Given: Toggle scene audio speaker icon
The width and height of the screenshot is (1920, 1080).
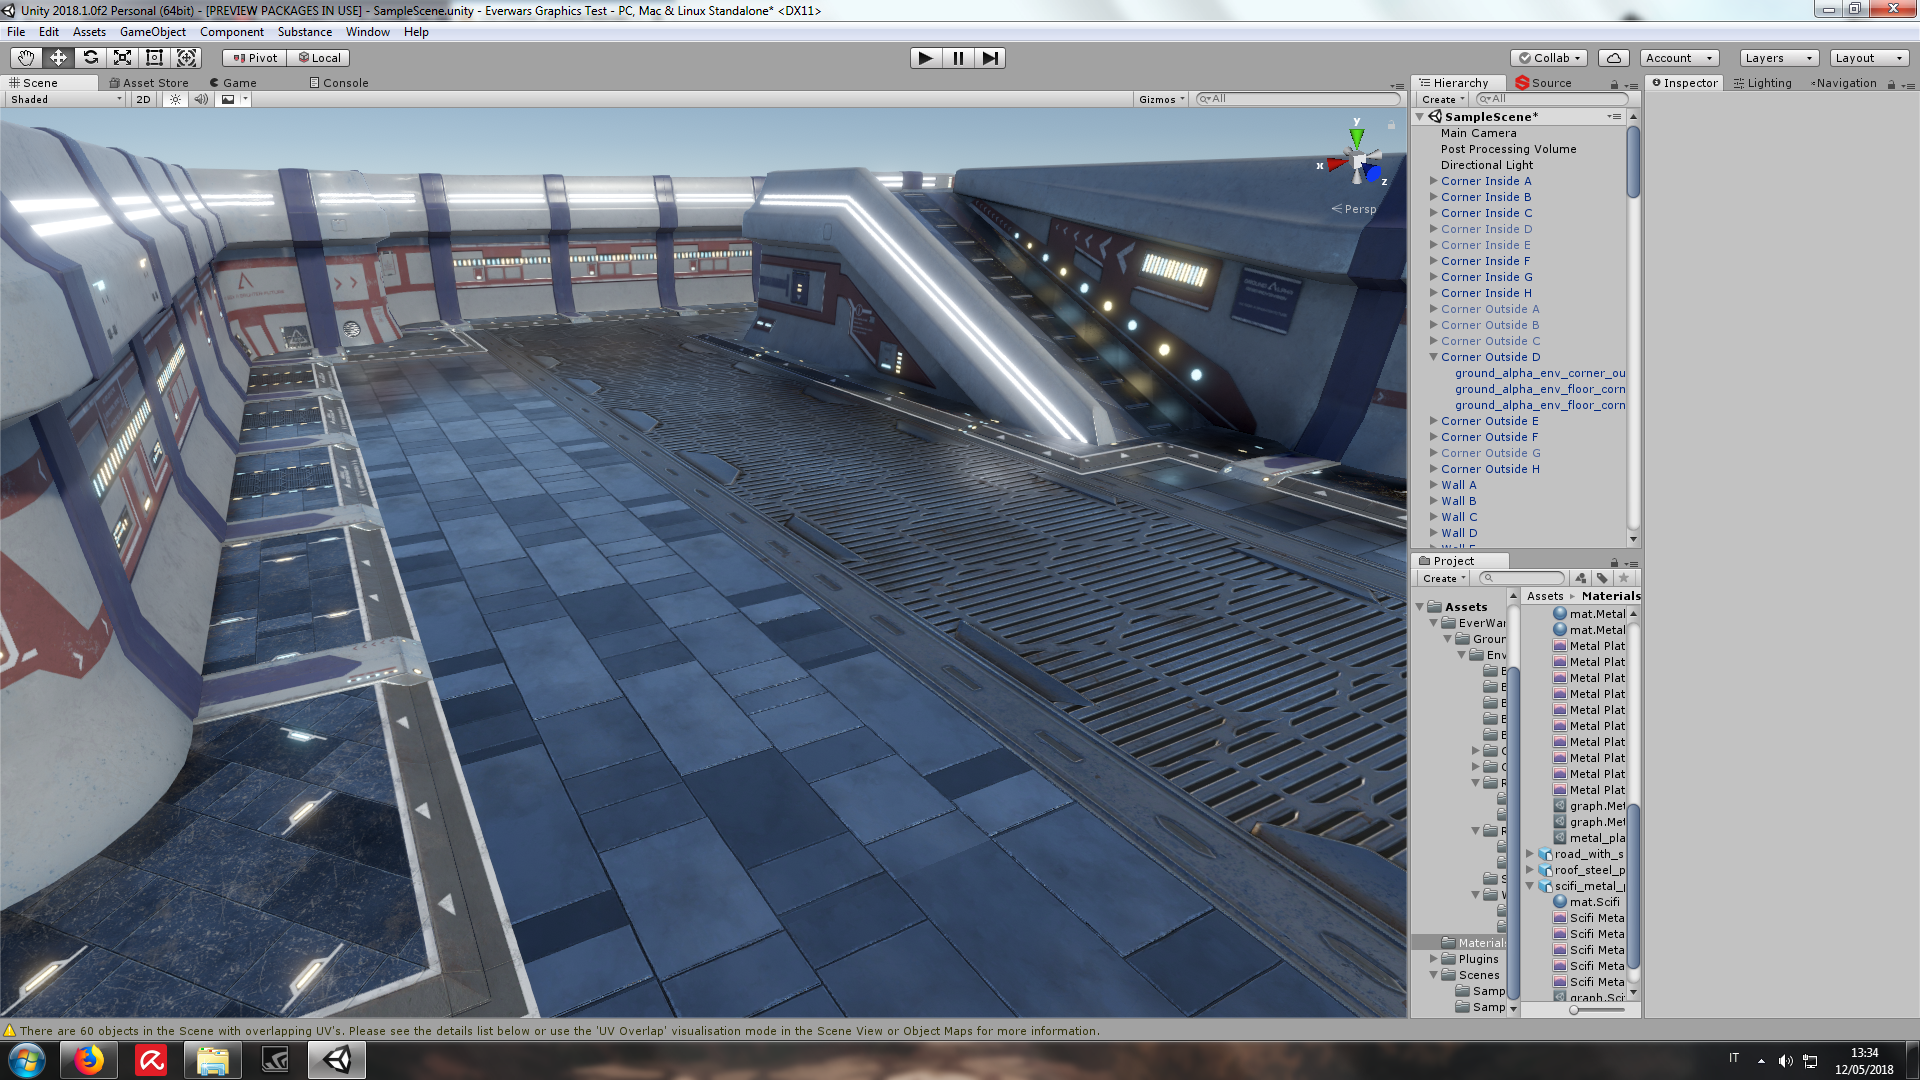Looking at the screenshot, I should (x=201, y=99).
